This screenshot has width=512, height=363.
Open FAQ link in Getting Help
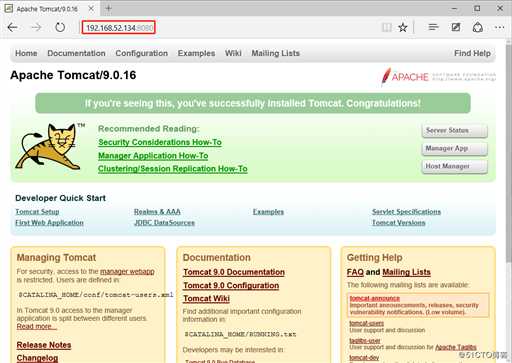(x=355, y=272)
